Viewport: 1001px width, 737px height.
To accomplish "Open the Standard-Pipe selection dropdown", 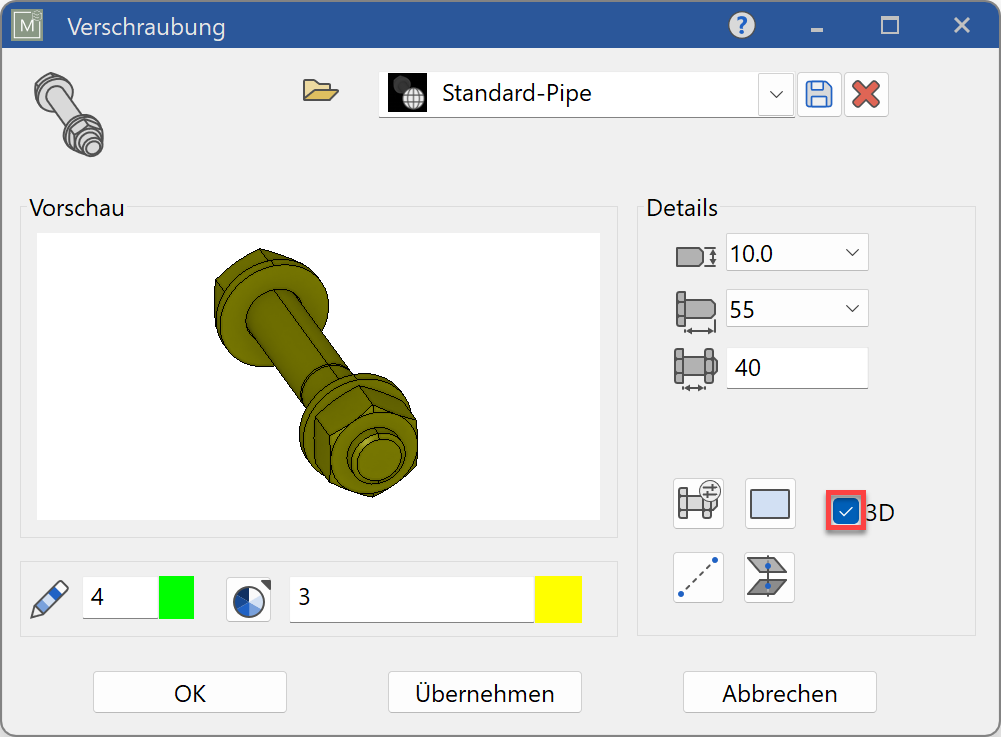I will coord(776,94).
